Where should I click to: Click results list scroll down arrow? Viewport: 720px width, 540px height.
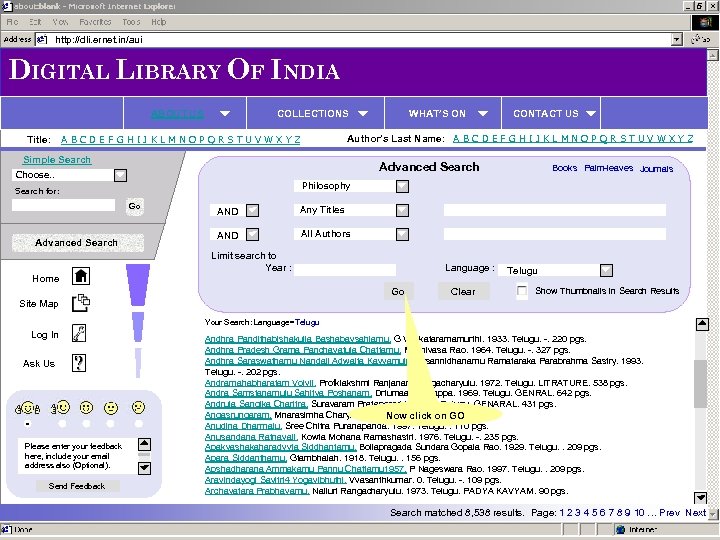[701, 497]
